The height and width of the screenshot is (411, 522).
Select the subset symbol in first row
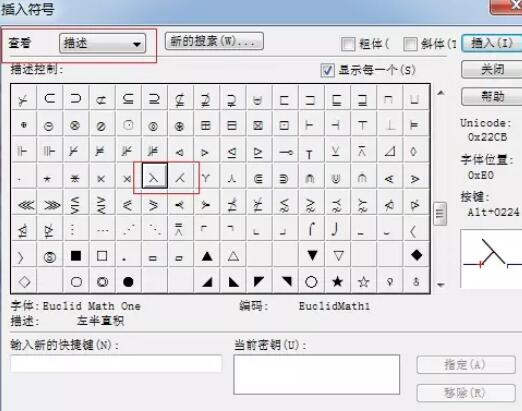coord(50,99)
